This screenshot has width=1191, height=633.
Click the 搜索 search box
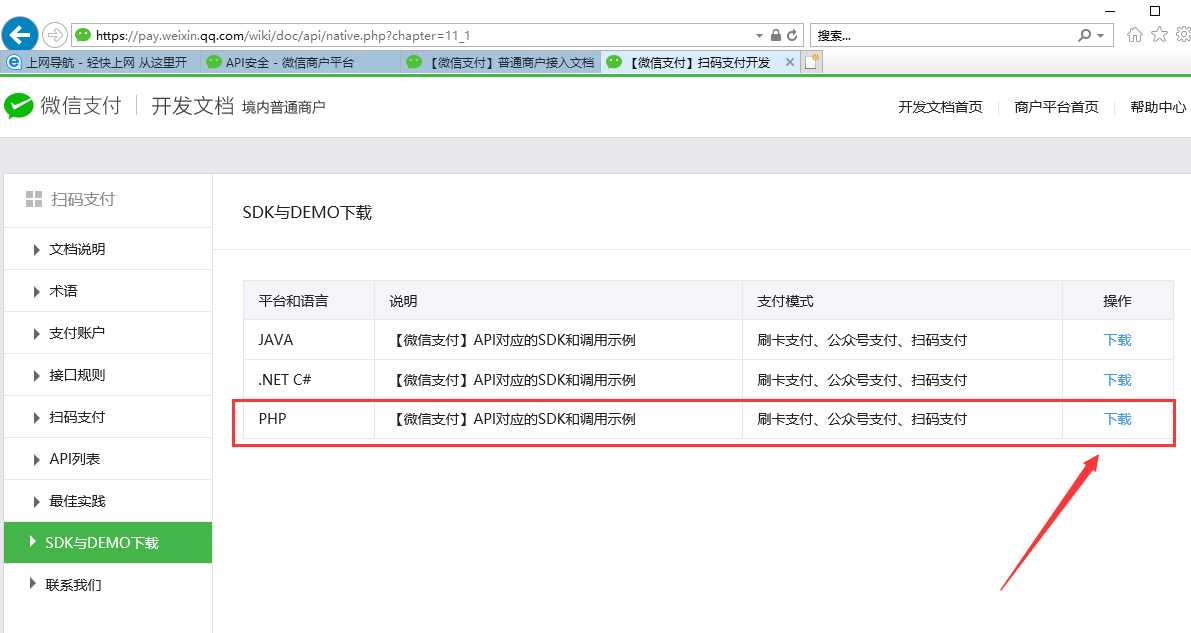tap(942, 36)
